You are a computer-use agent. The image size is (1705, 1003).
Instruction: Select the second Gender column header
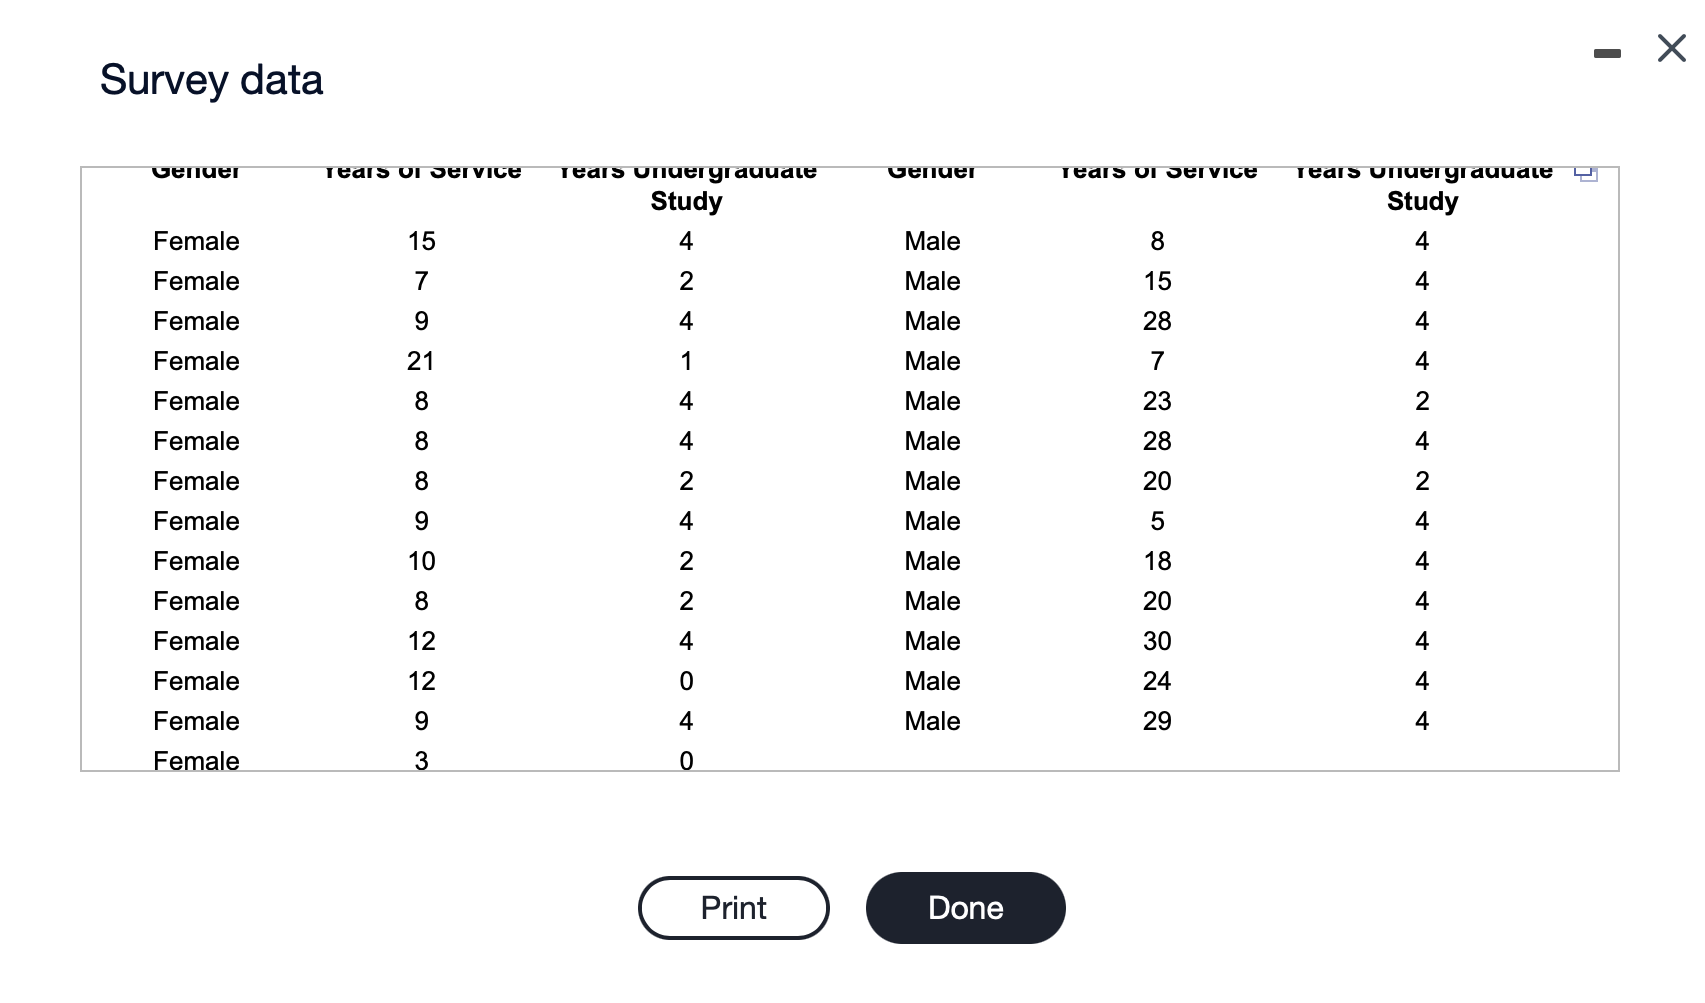(x=931, y=170)
